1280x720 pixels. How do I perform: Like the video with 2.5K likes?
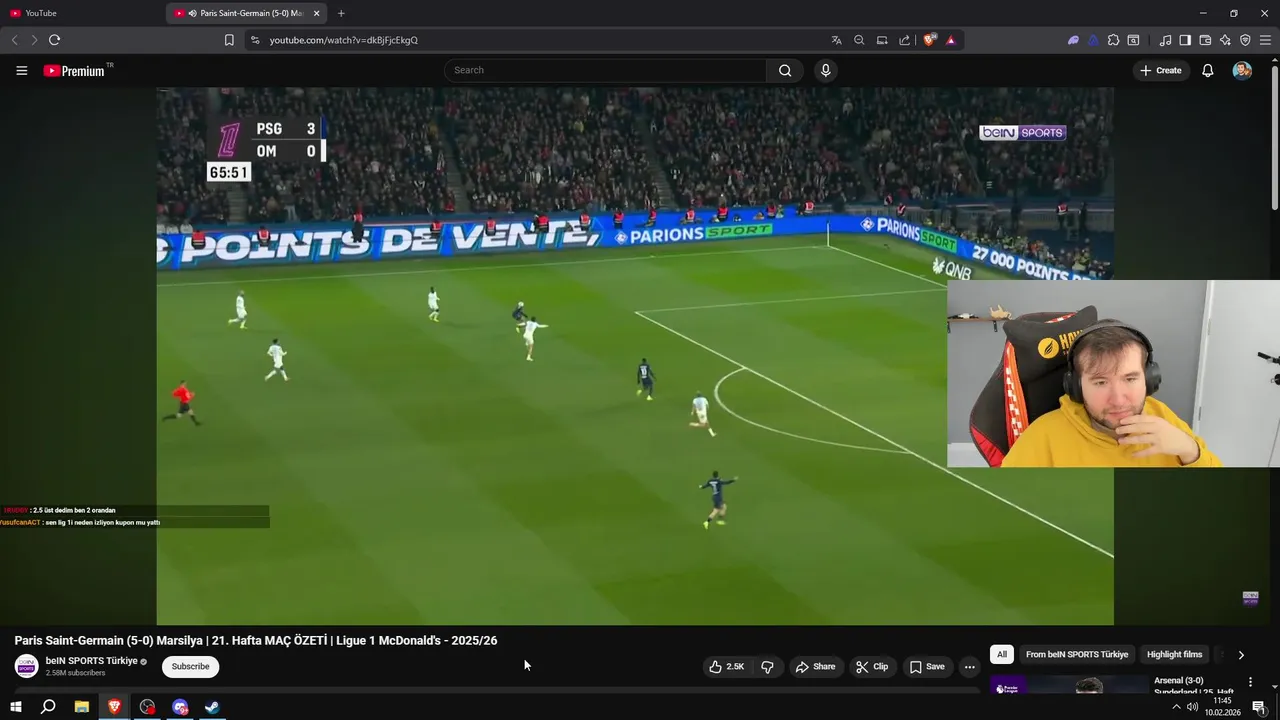click(x=727, y=667)
